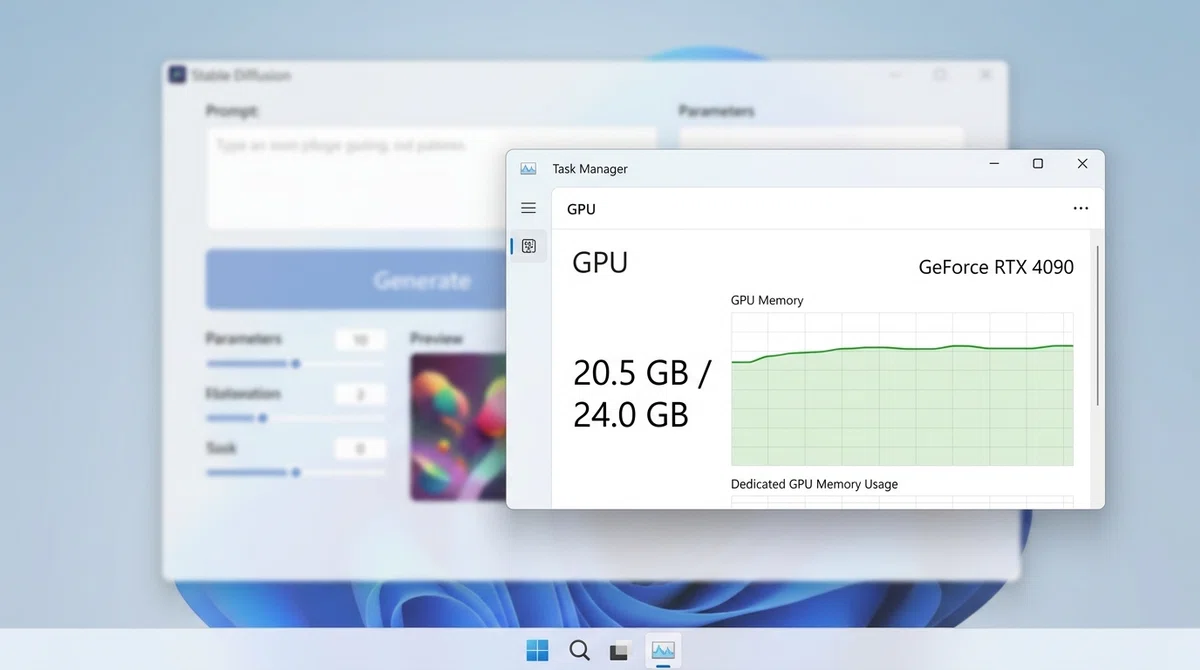This screenshot has width=1200, height=670.
Task: Open the Windows Start button on taskbar
Action: 537,651
